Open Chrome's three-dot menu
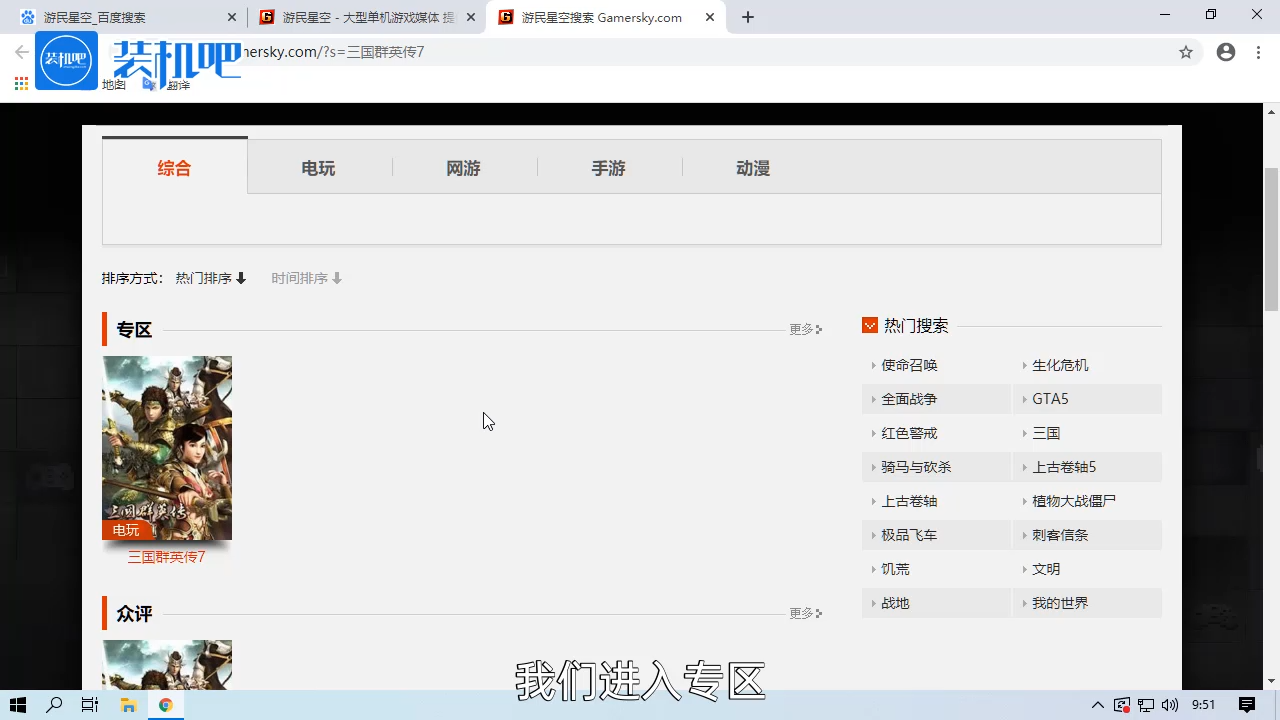Screen dimensions: 1280x720 pyautogui.click(x=1258, y=52)
